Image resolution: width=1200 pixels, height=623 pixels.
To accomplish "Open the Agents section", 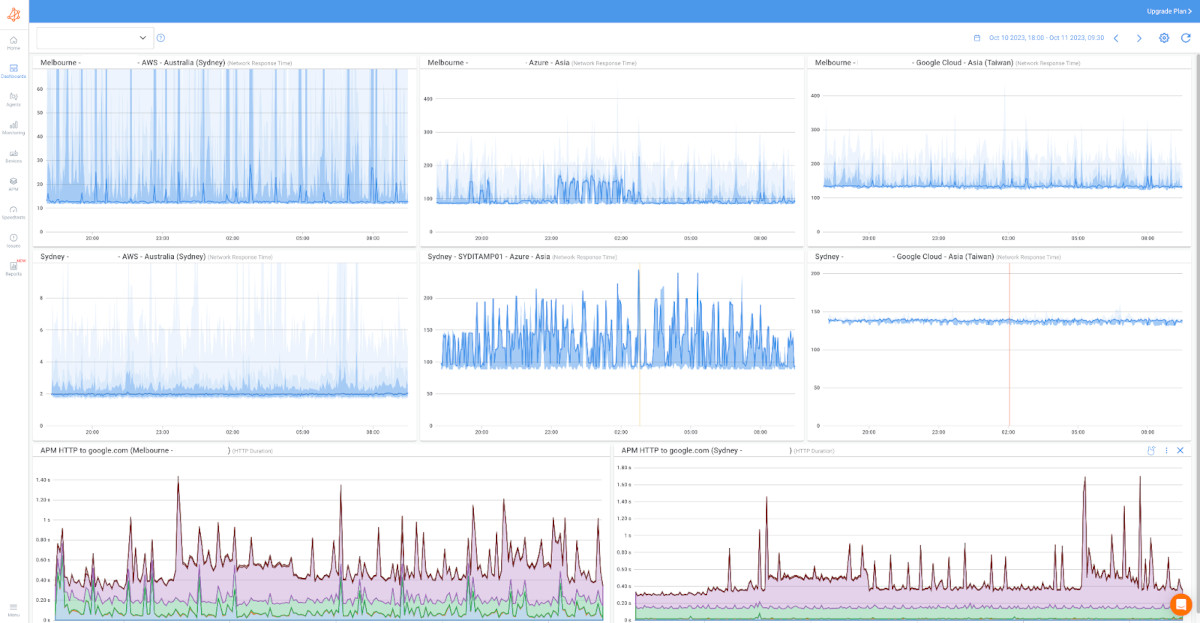I will point(13,100).
